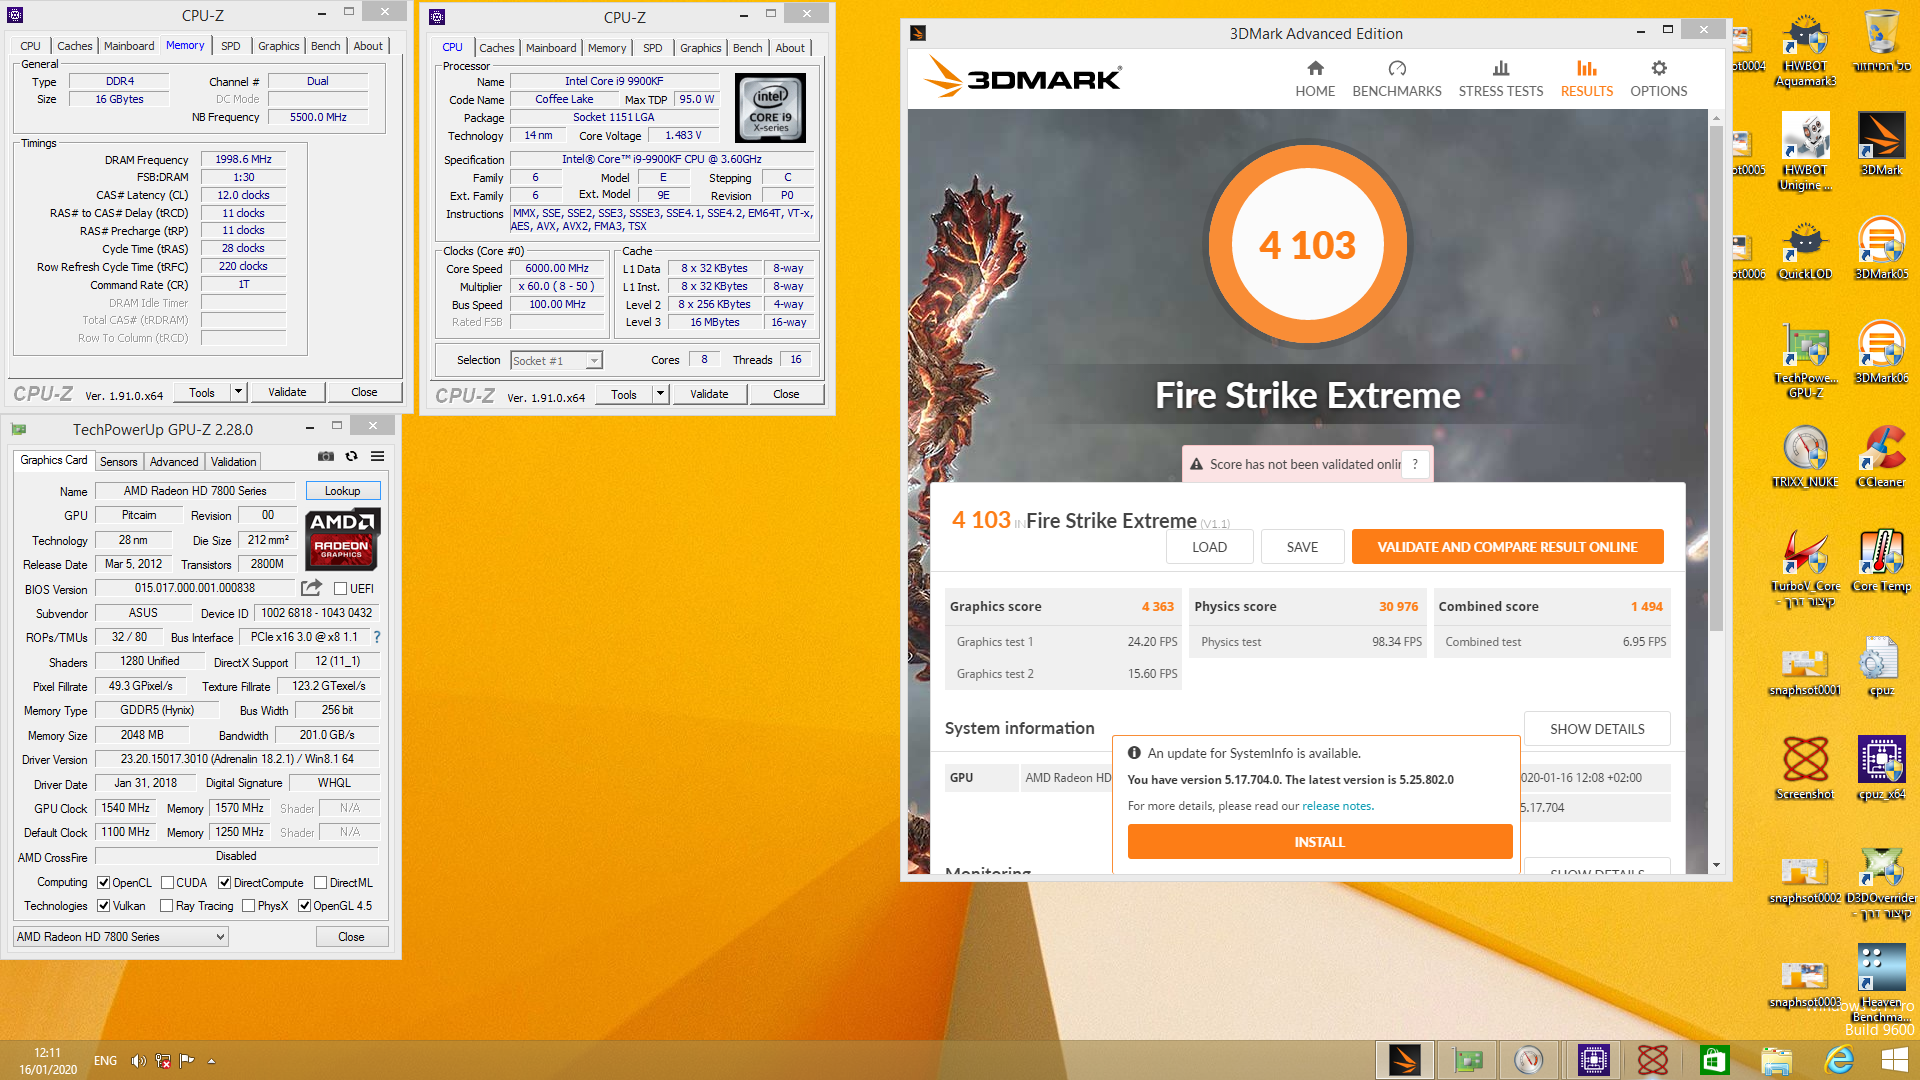The width and height of the screenshot is (1920, 1080).
Task: Click the 3DMark vertical scrollbar
Action: point(1716,380)
